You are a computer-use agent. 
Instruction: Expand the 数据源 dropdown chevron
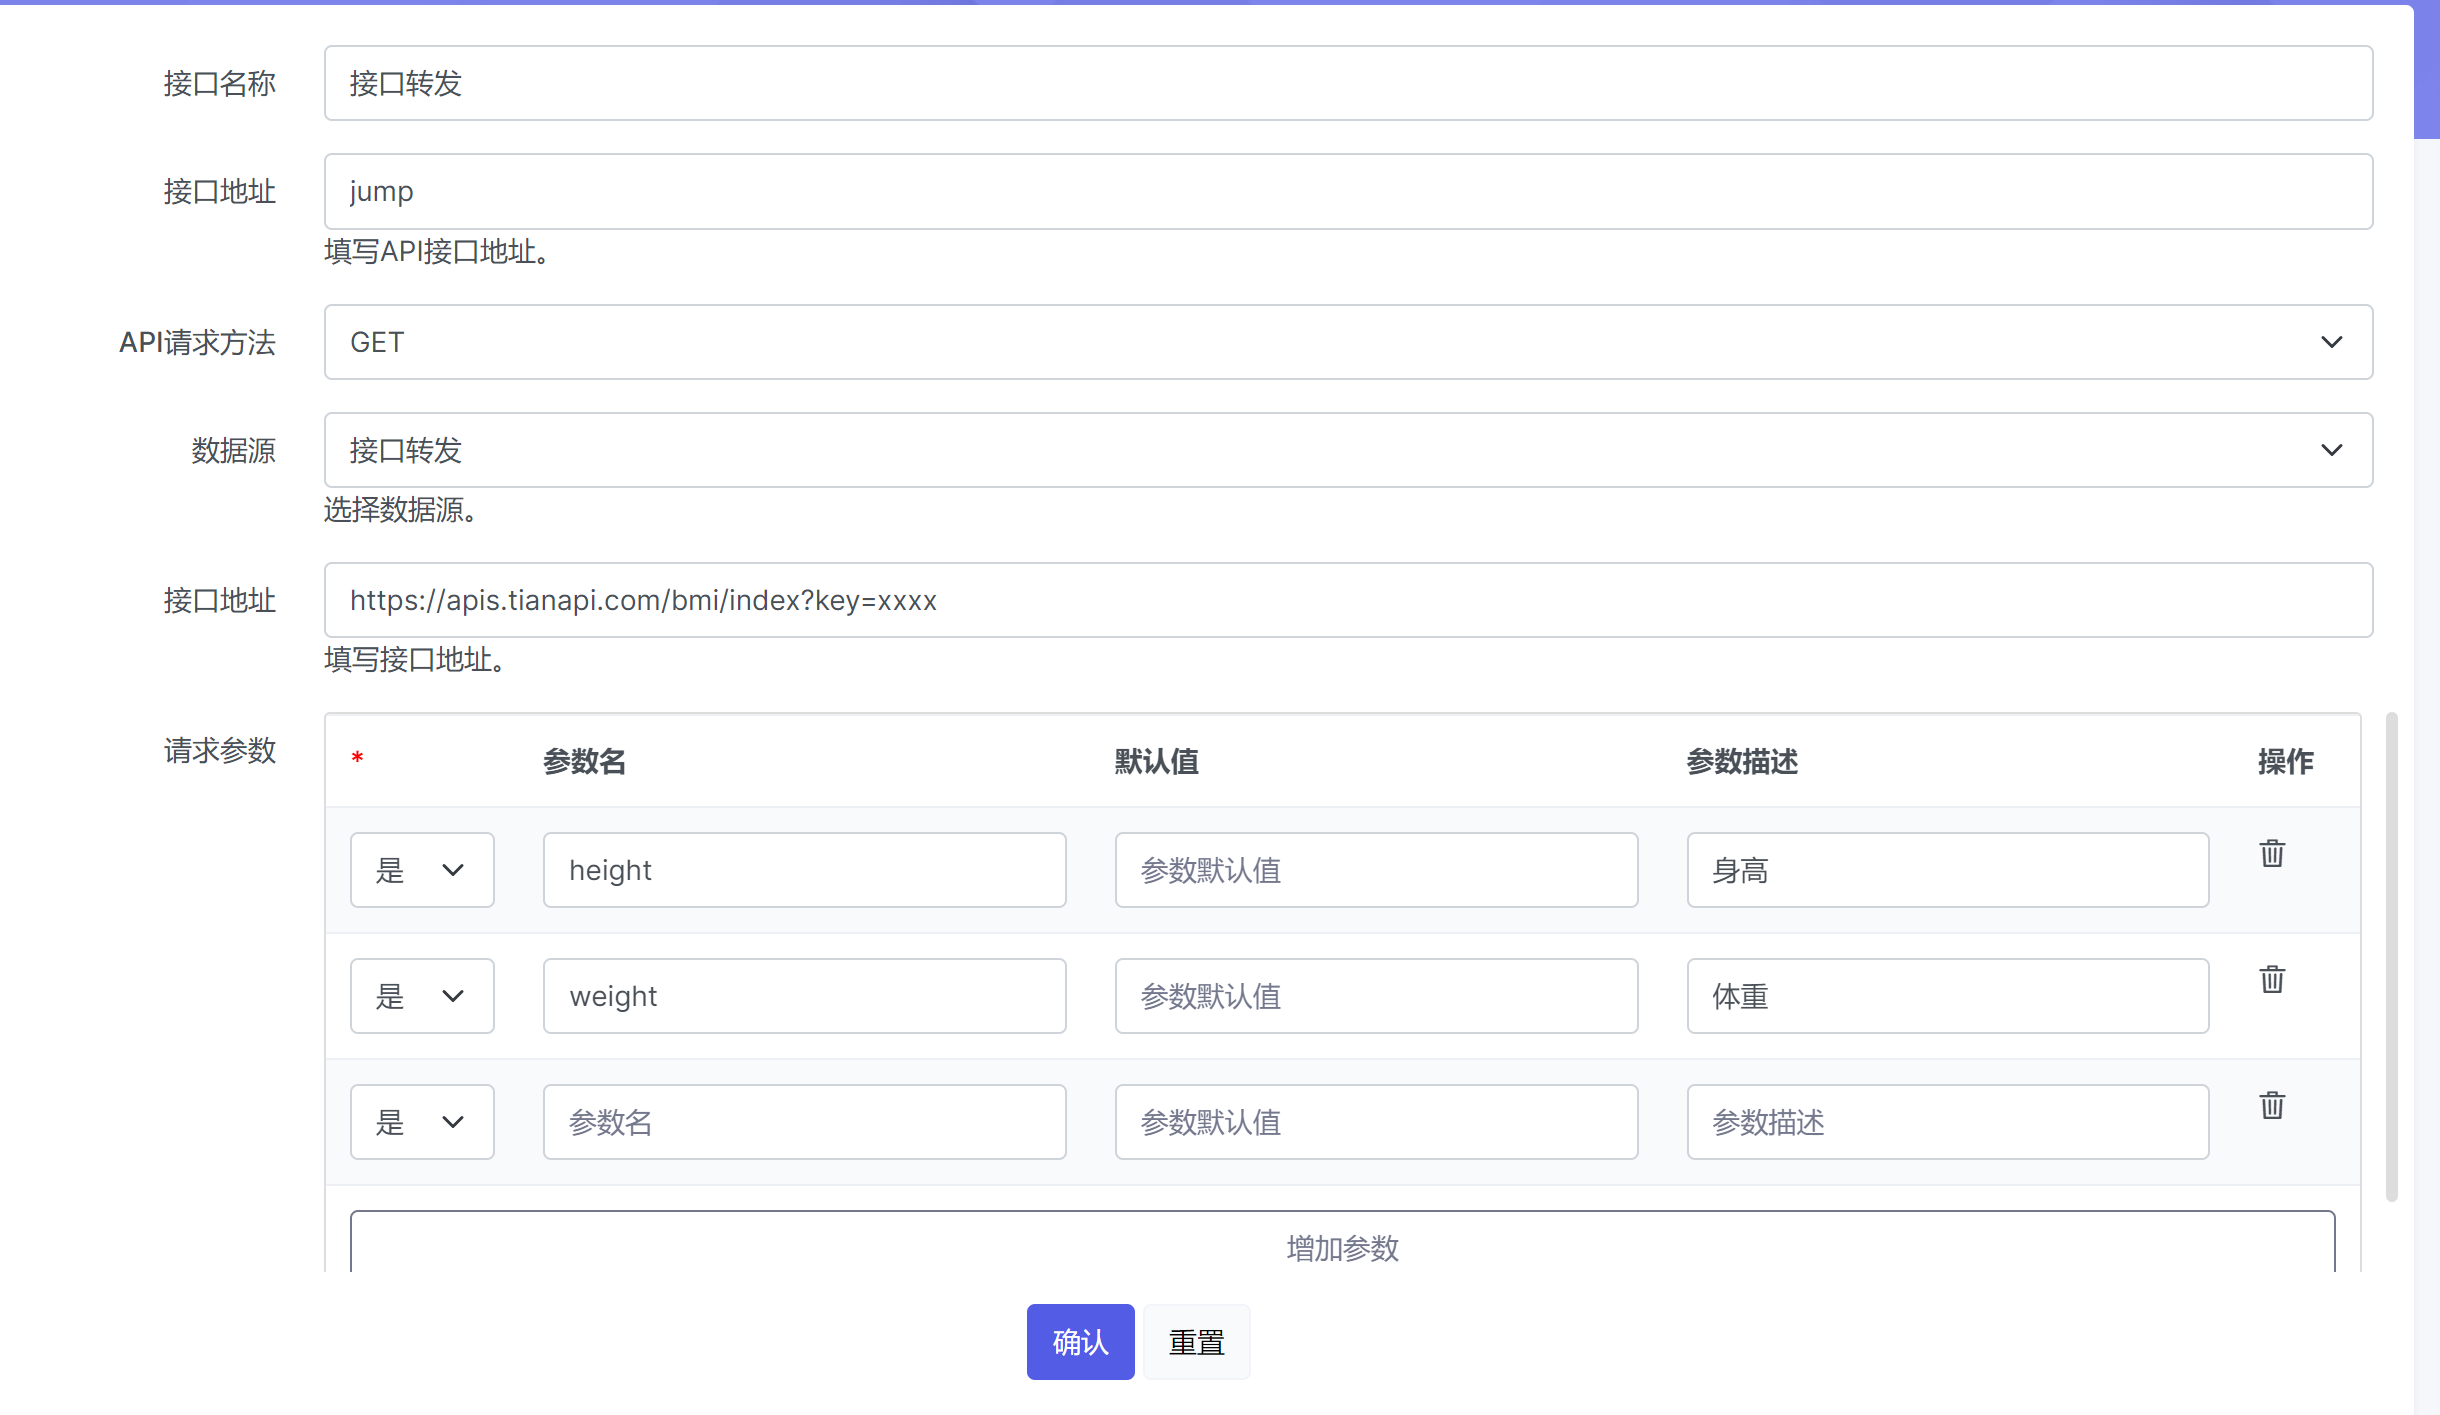click(2331, 450)
